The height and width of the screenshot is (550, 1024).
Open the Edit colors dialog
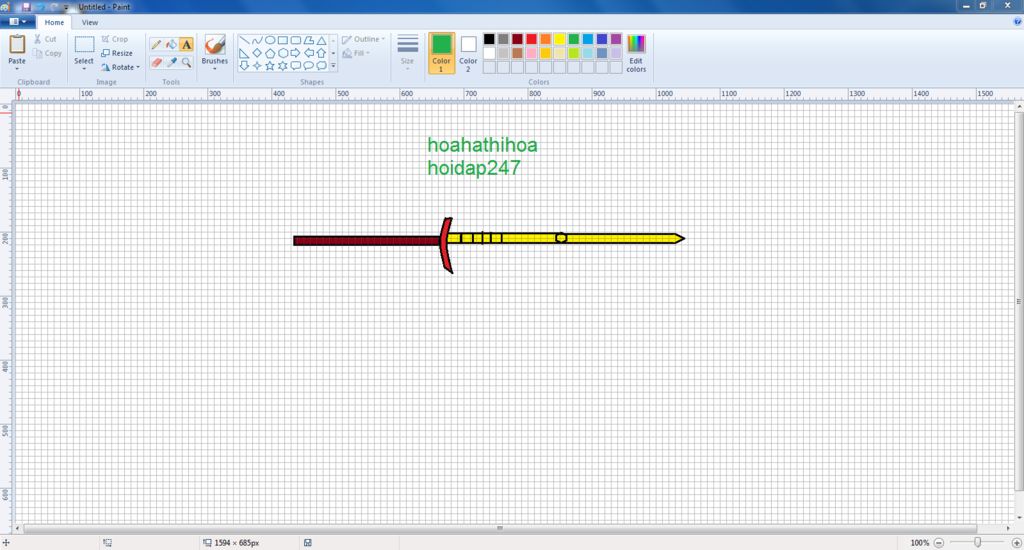point(636,54)
